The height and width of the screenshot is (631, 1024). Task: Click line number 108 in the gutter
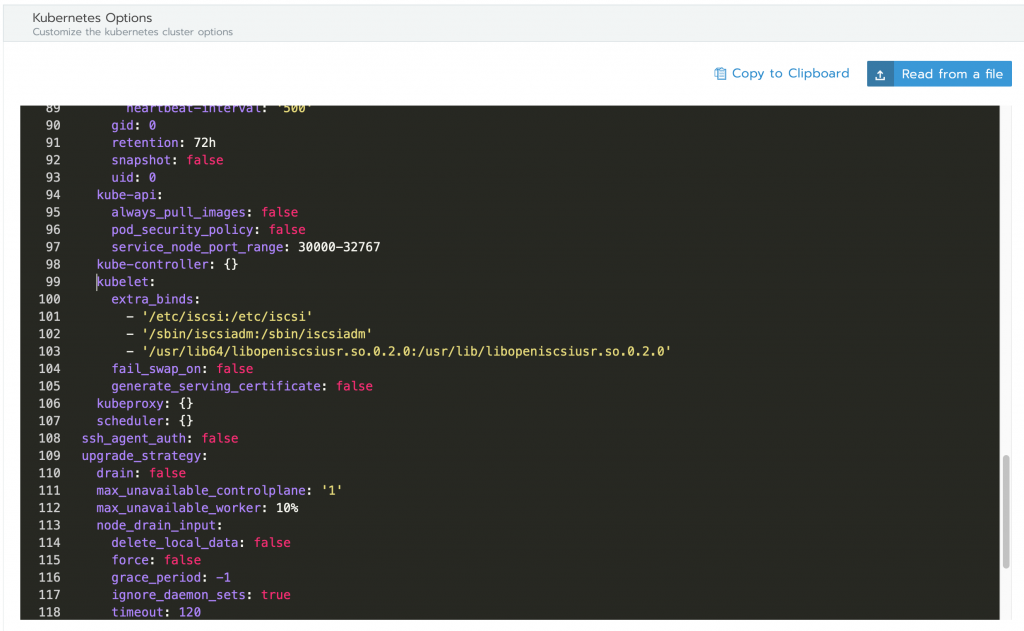pyautogui.click(x=50, y=438)
